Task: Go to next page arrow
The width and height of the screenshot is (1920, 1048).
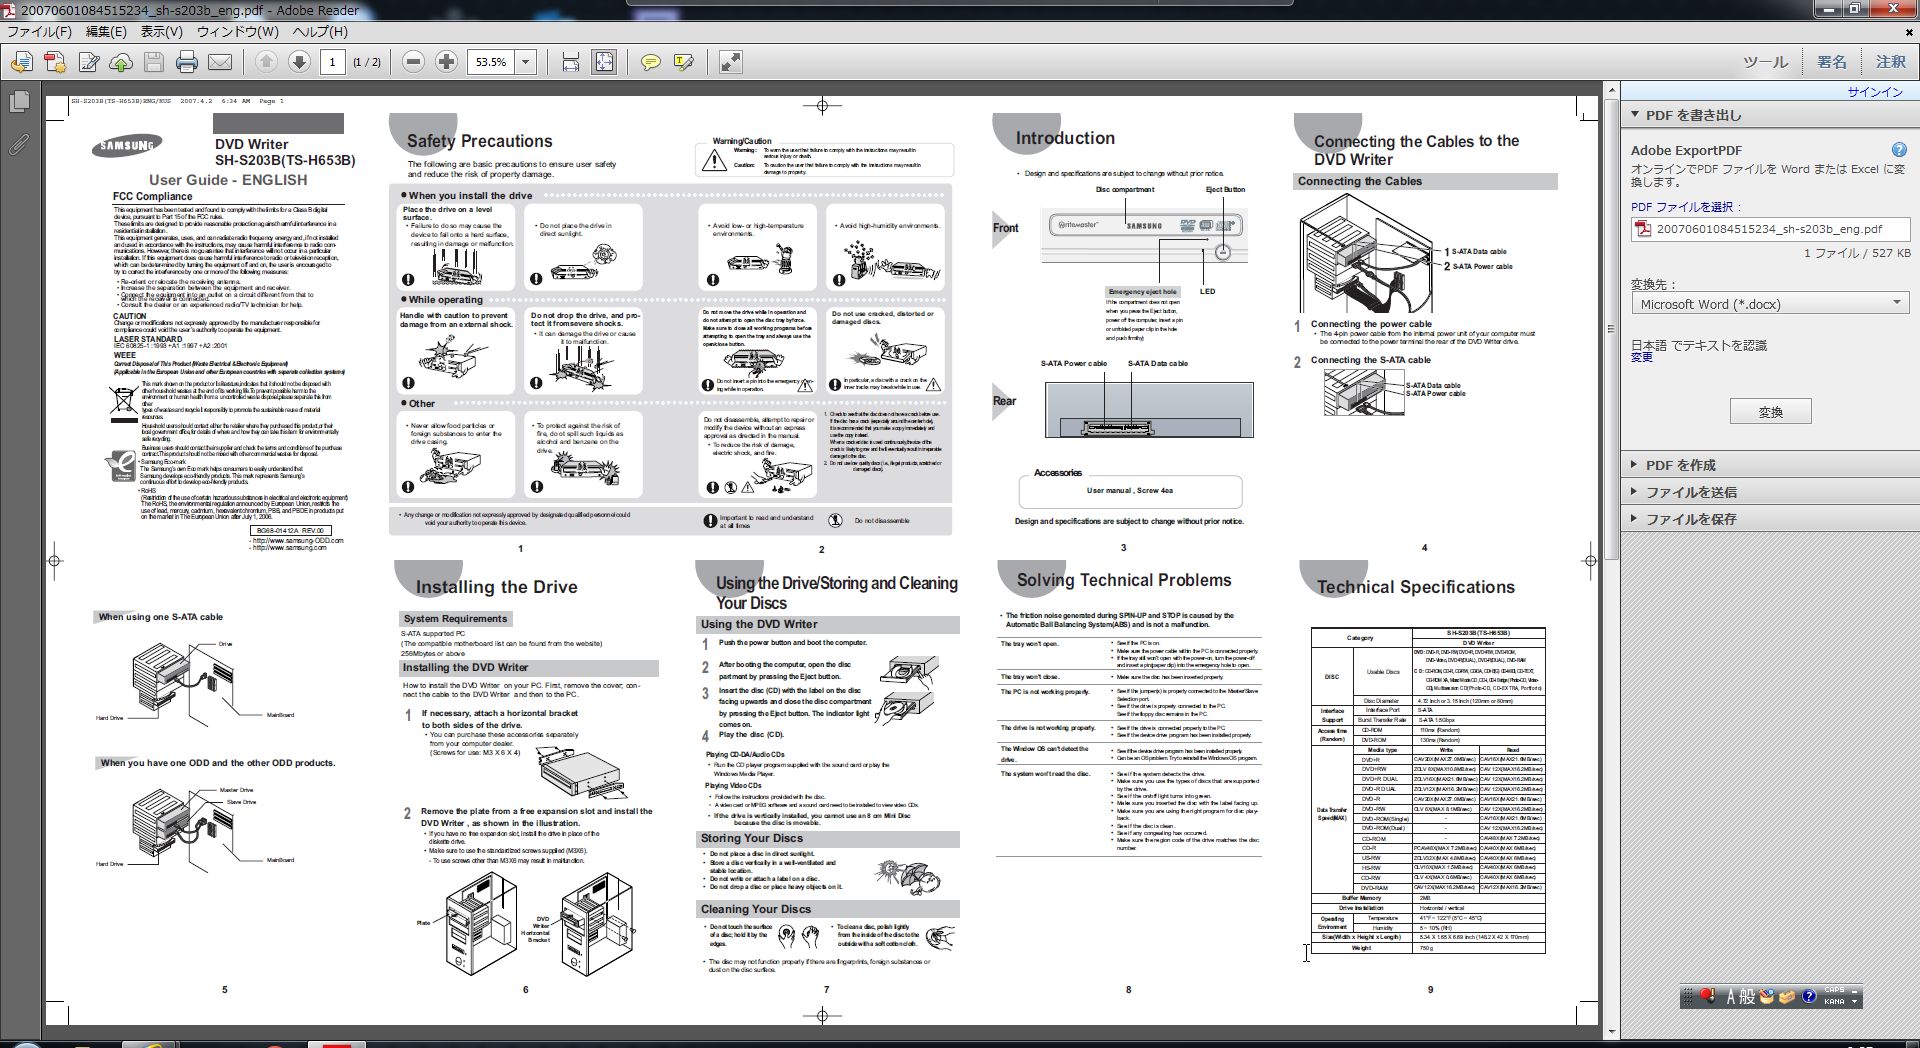Action: pos(299,62)
